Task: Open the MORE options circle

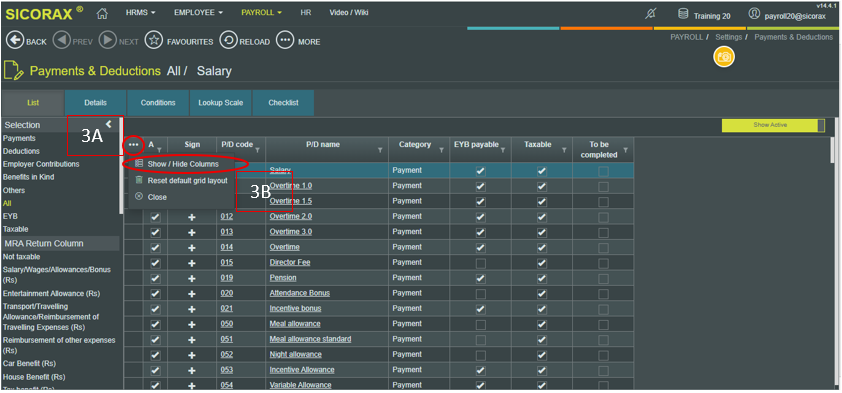Action: [285, 41]
